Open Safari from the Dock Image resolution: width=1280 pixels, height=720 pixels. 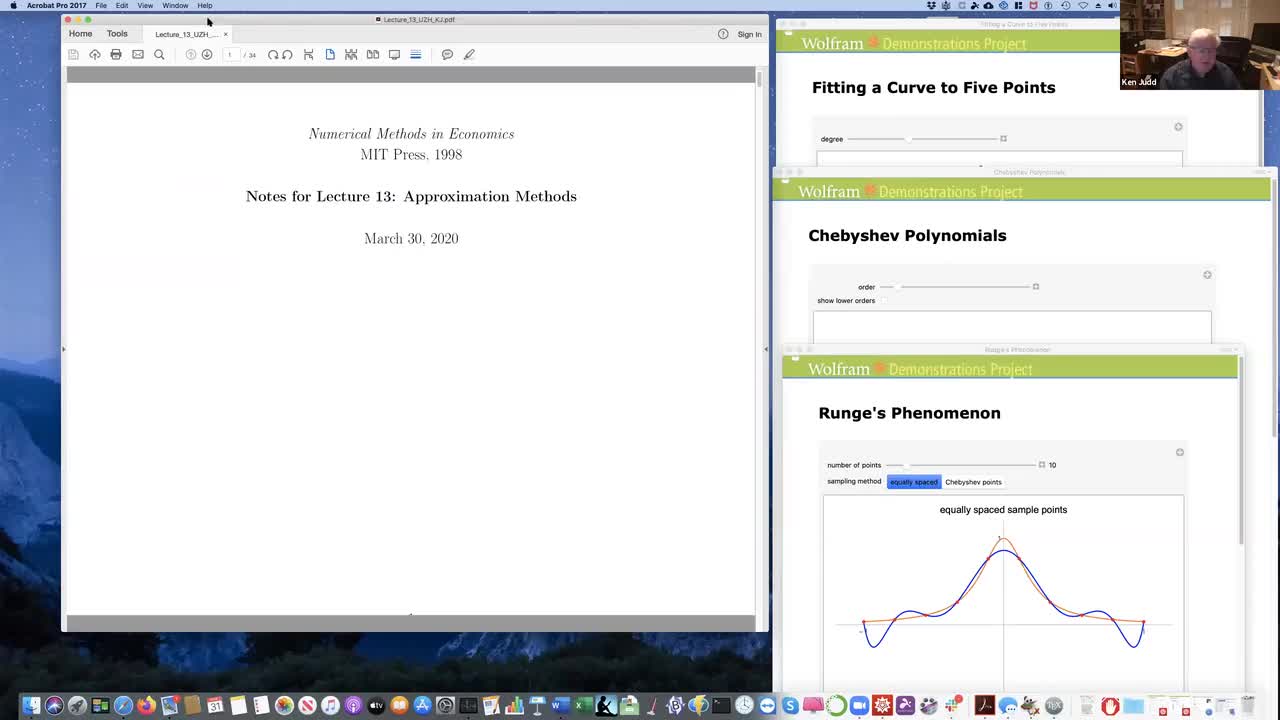(x=123, y=706)
